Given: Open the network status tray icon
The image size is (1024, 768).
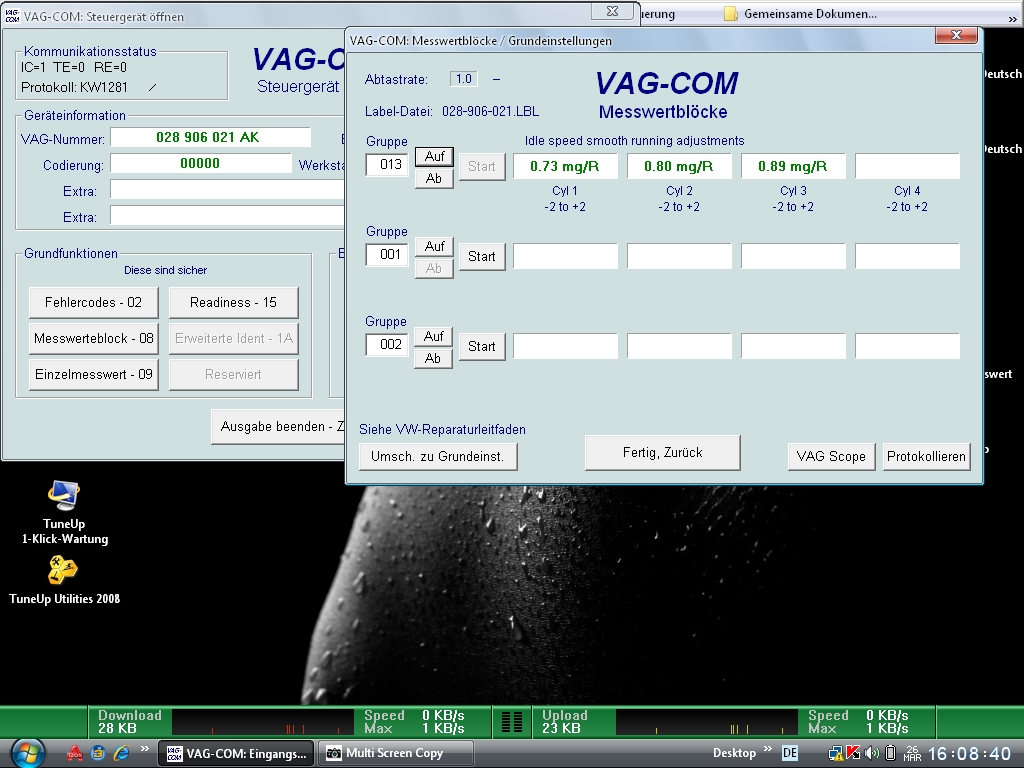Looking at the screenshot, I should pyautogui.click(x=836, y=754).
